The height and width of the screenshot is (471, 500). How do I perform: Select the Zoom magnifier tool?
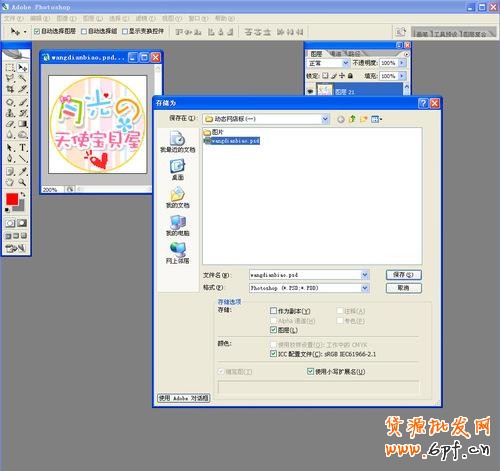22,182
